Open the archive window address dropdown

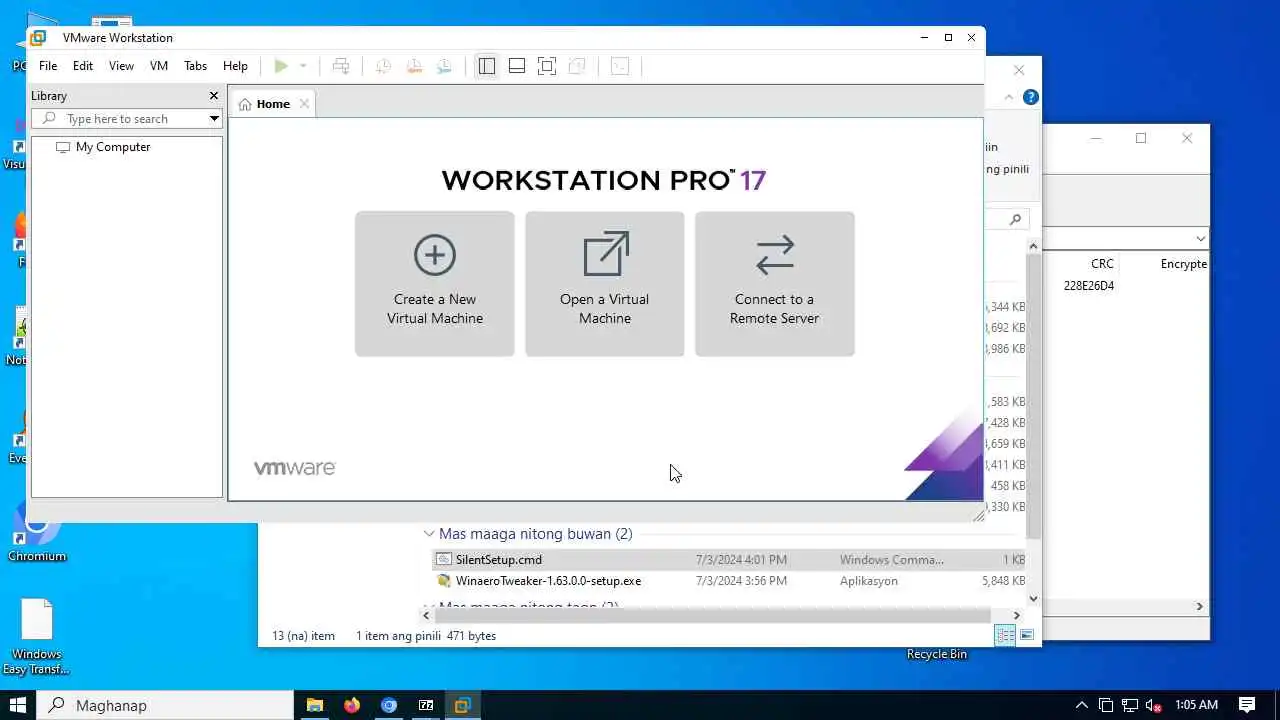[x=1200, y=239]
